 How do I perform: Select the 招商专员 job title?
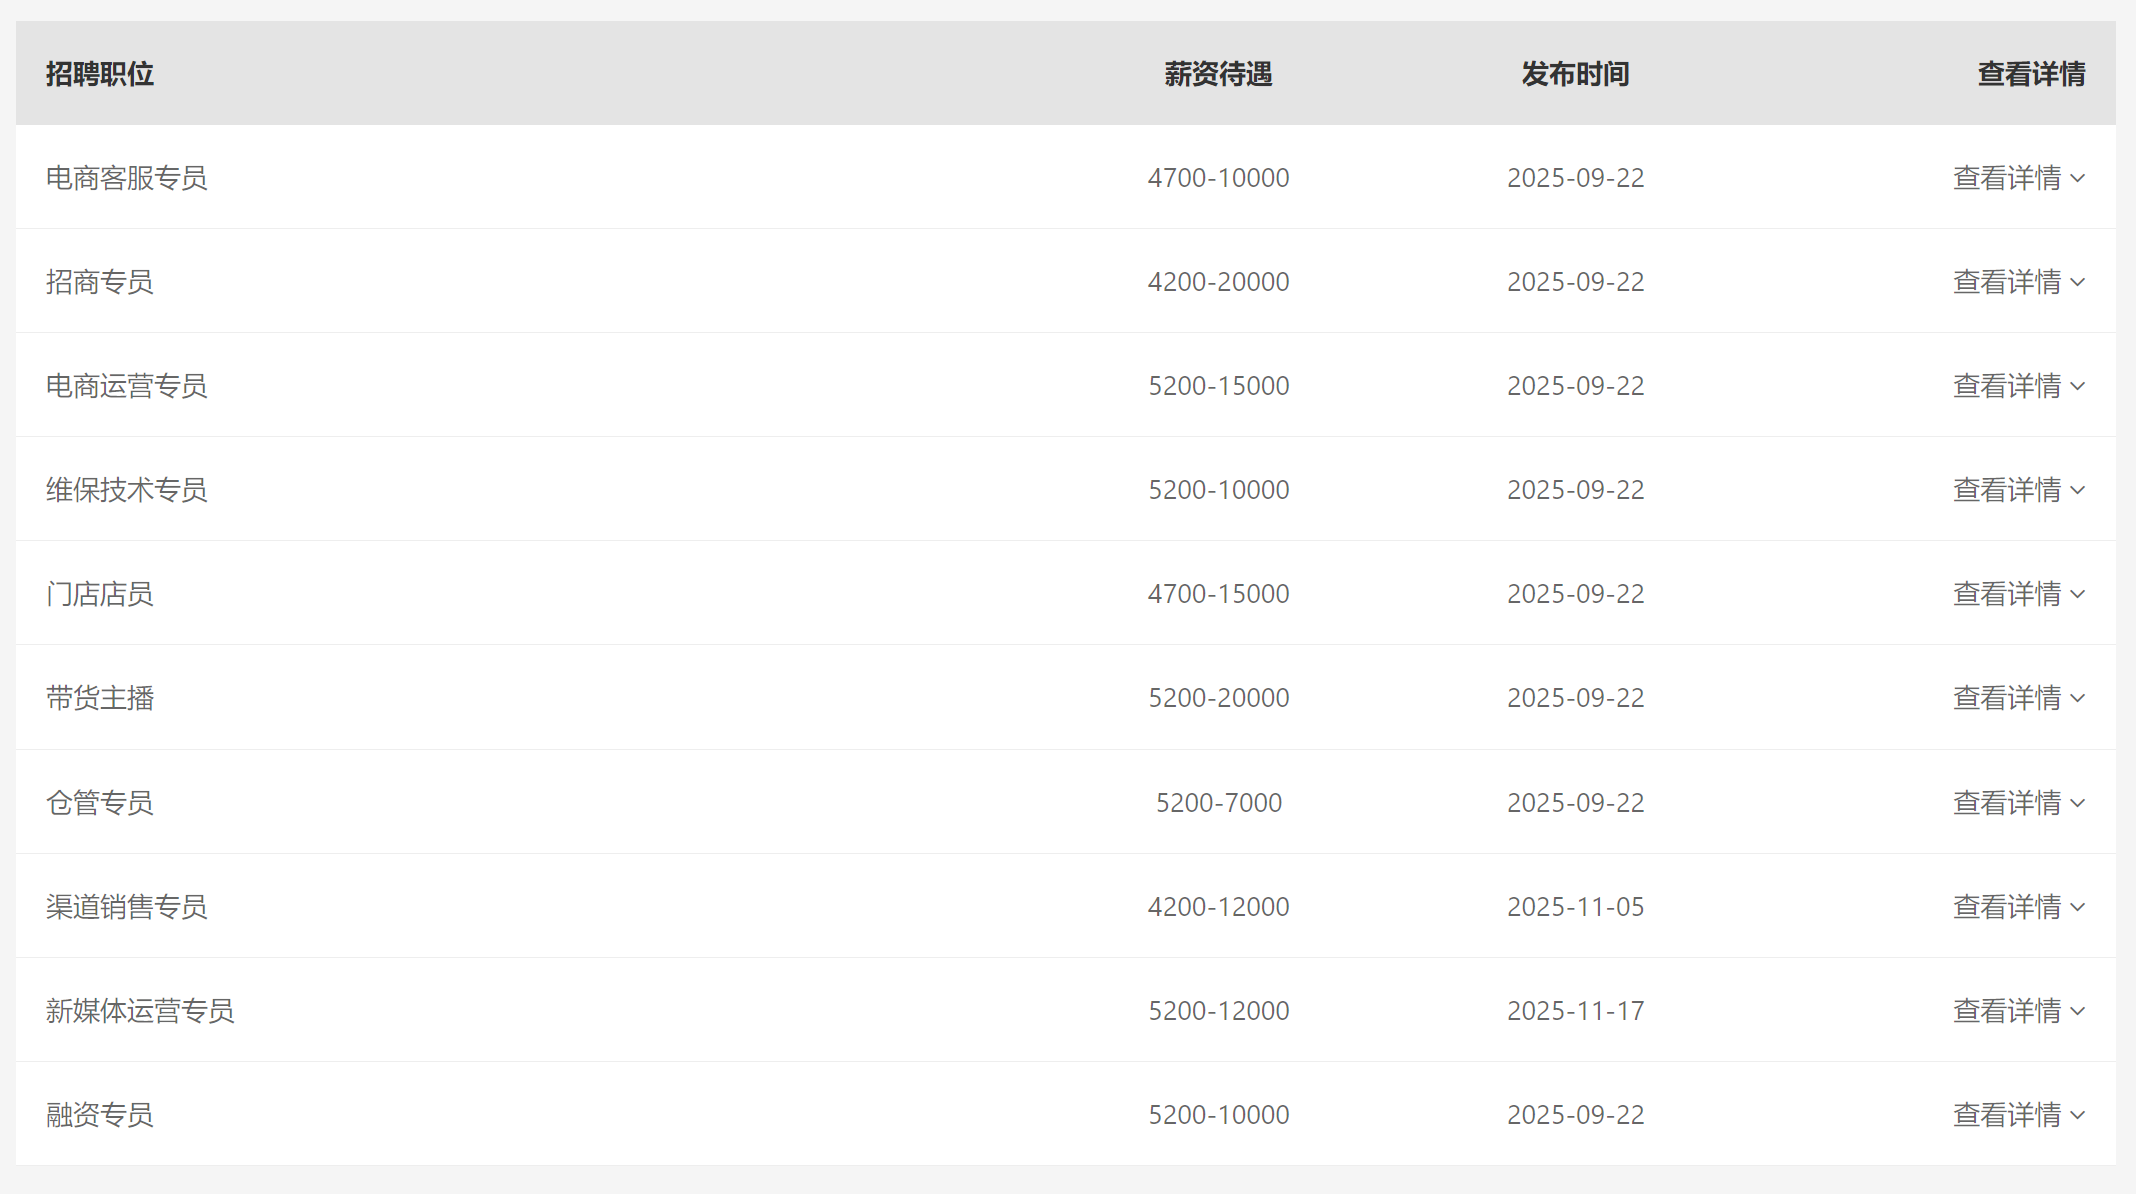[x=100, y=282]
